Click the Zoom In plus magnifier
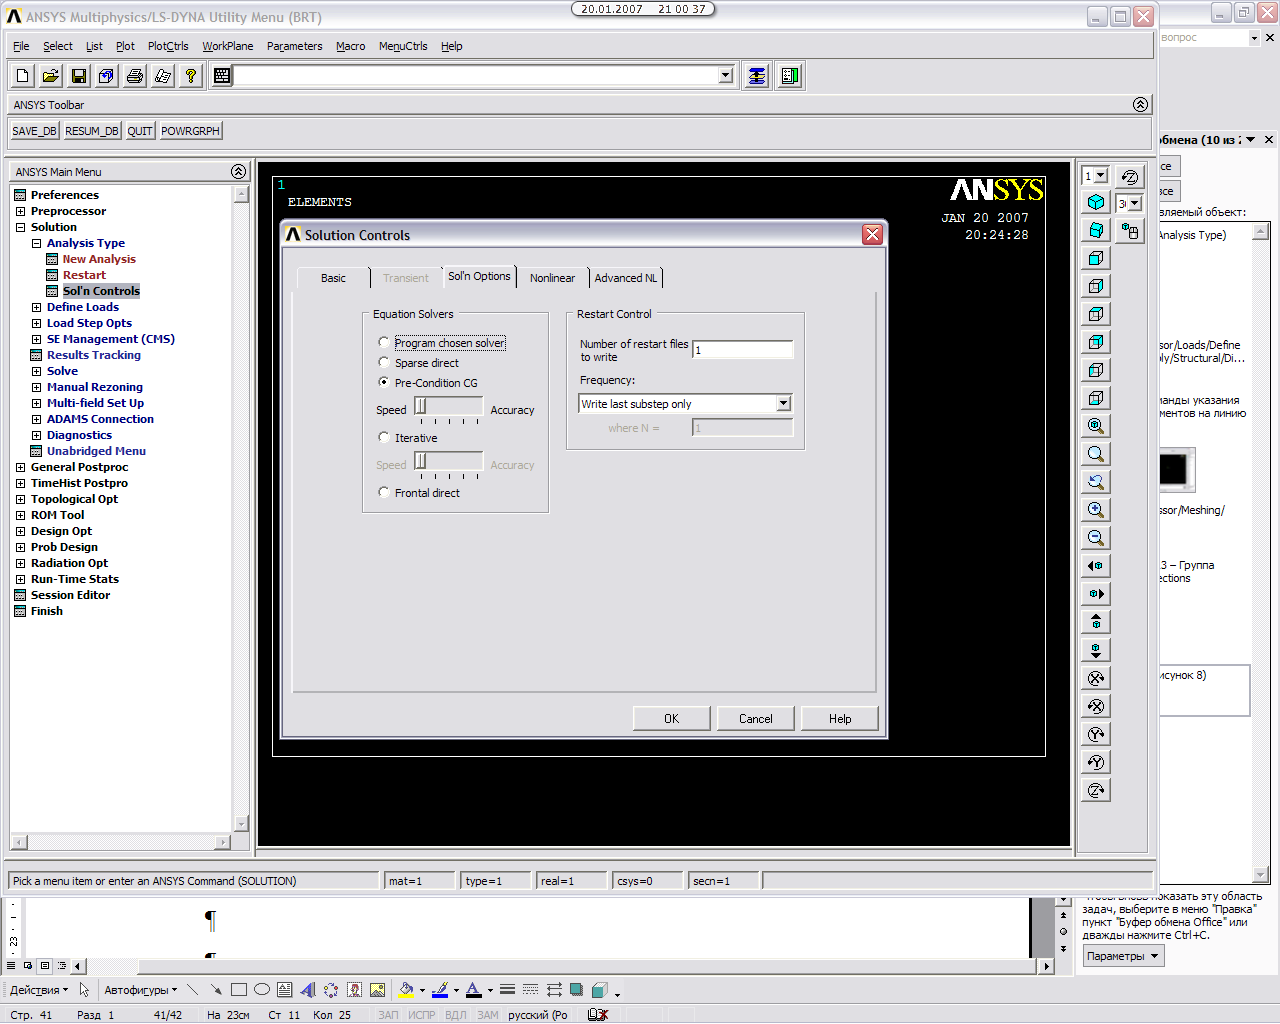Image resolution: width=1280 pixels, height=1024 pixels. tap(1096, 510)
